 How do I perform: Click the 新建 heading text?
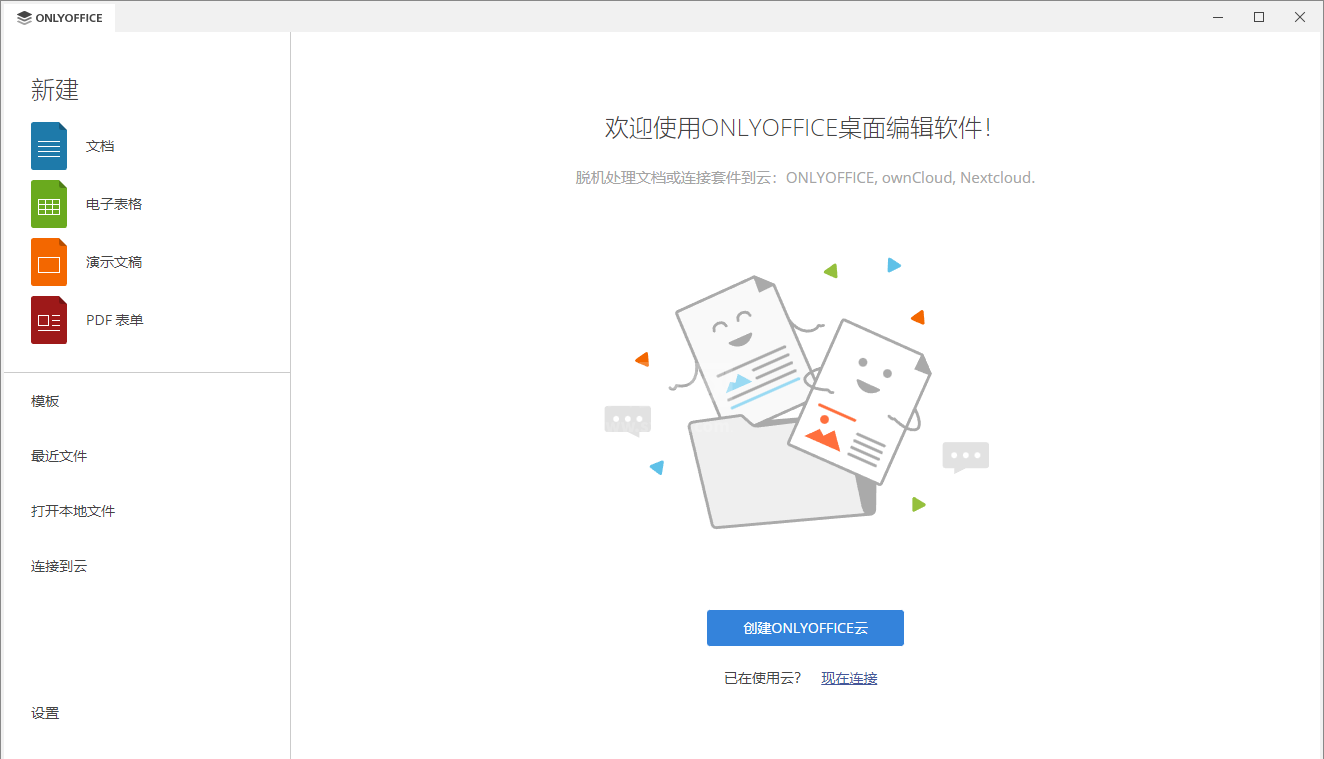[x=55, y=90]
